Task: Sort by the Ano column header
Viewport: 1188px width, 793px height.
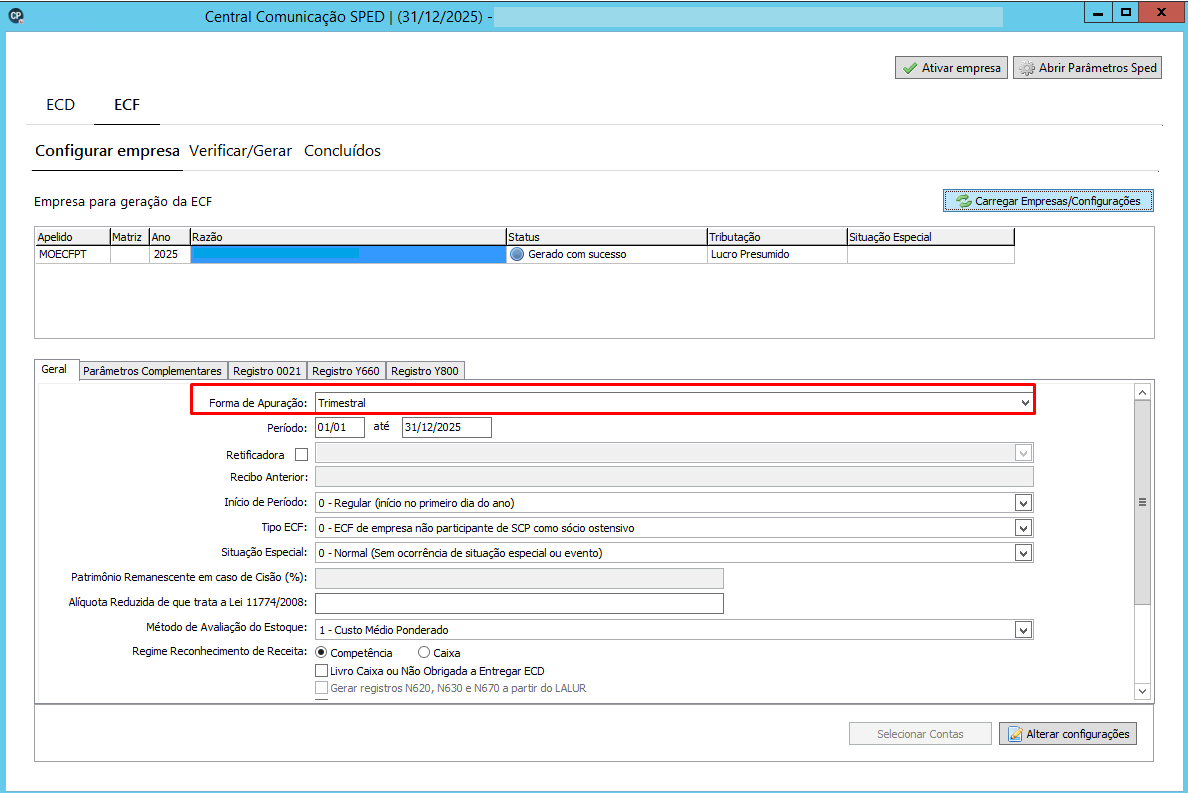Action: pos(170,237)
